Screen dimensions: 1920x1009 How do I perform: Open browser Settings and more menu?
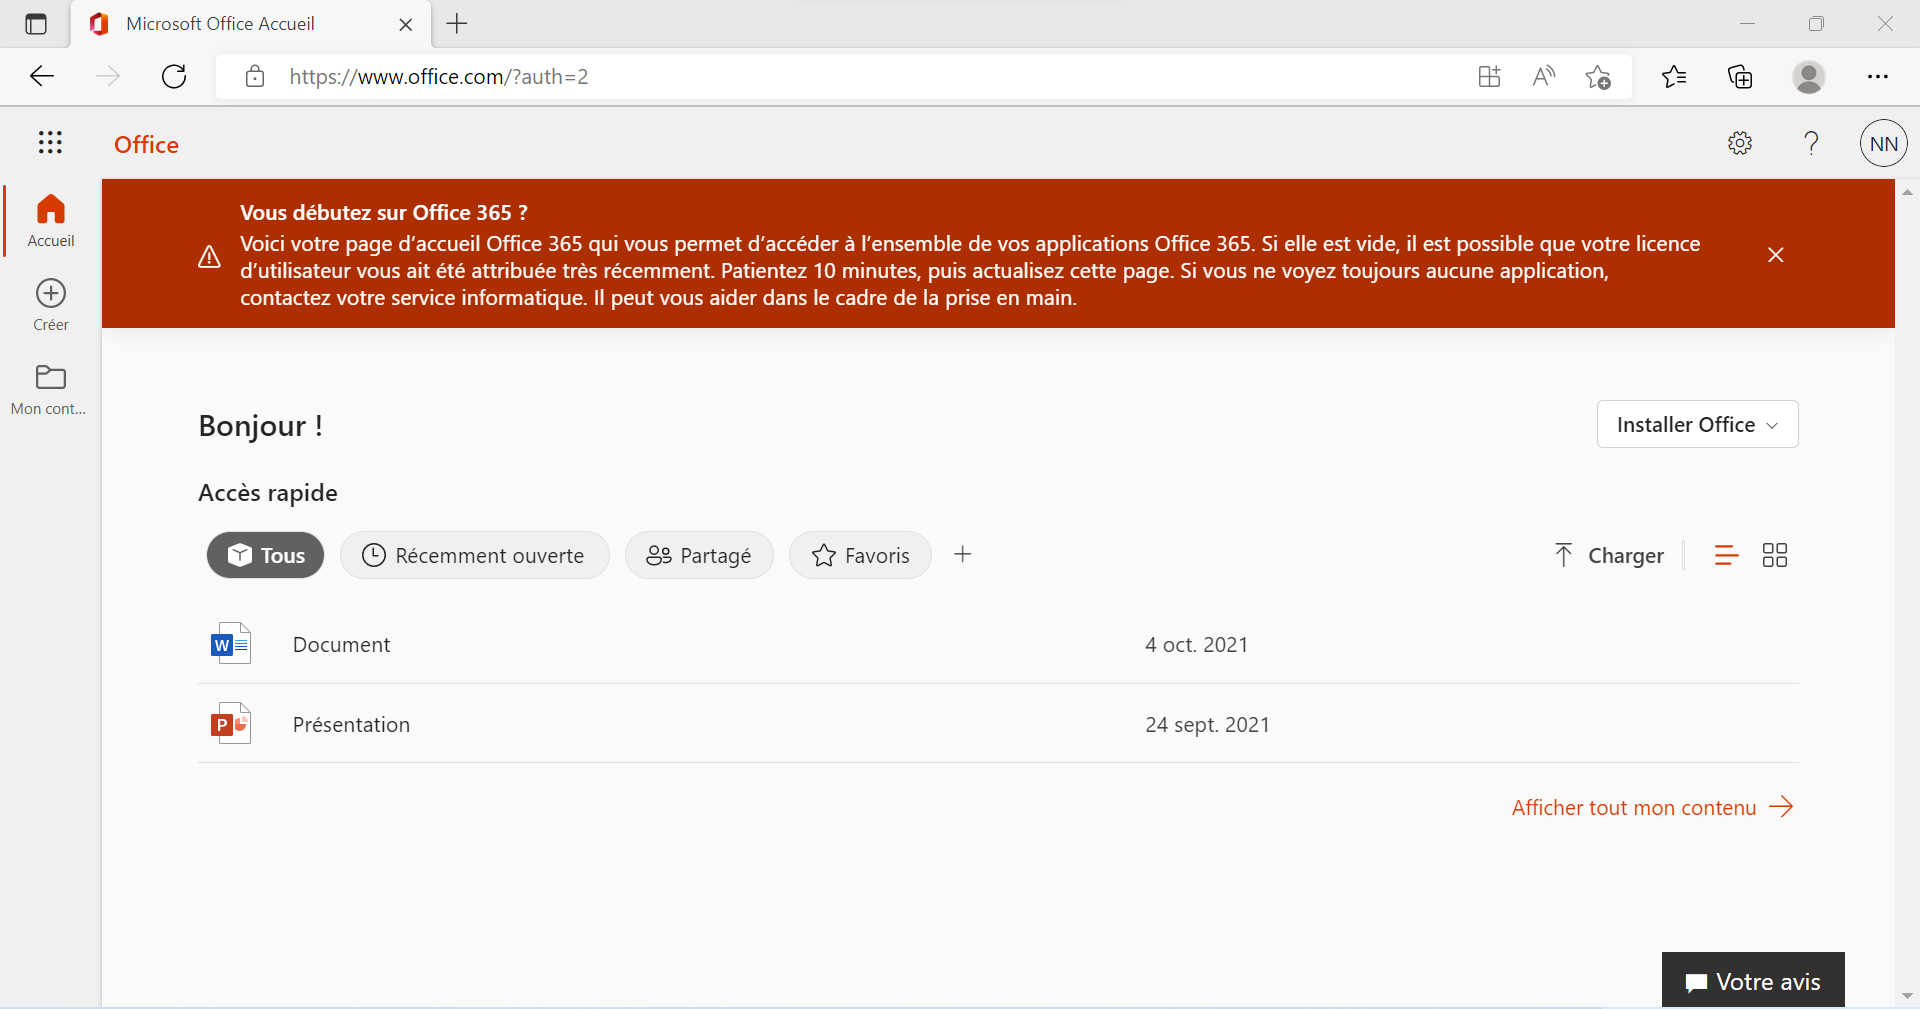(1878, 76)
